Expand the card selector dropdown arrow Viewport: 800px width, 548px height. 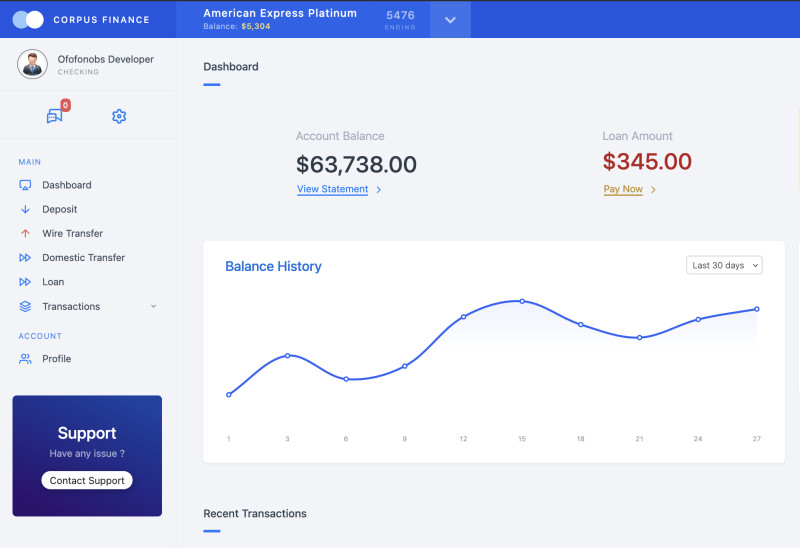450,20
